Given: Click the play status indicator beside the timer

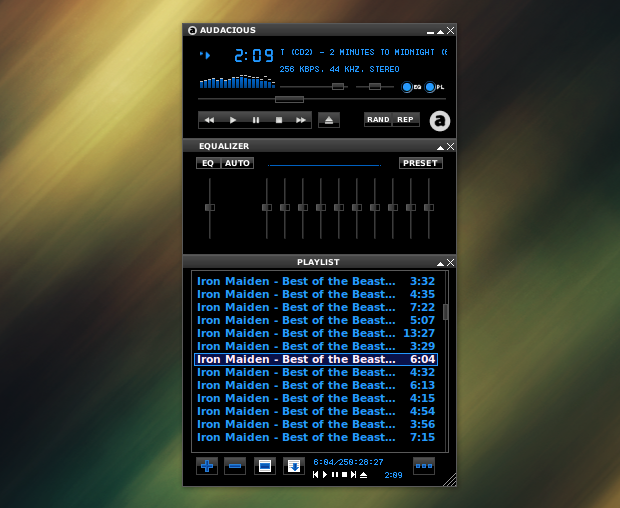Looking at the screenshot, I should coord(205,55).
